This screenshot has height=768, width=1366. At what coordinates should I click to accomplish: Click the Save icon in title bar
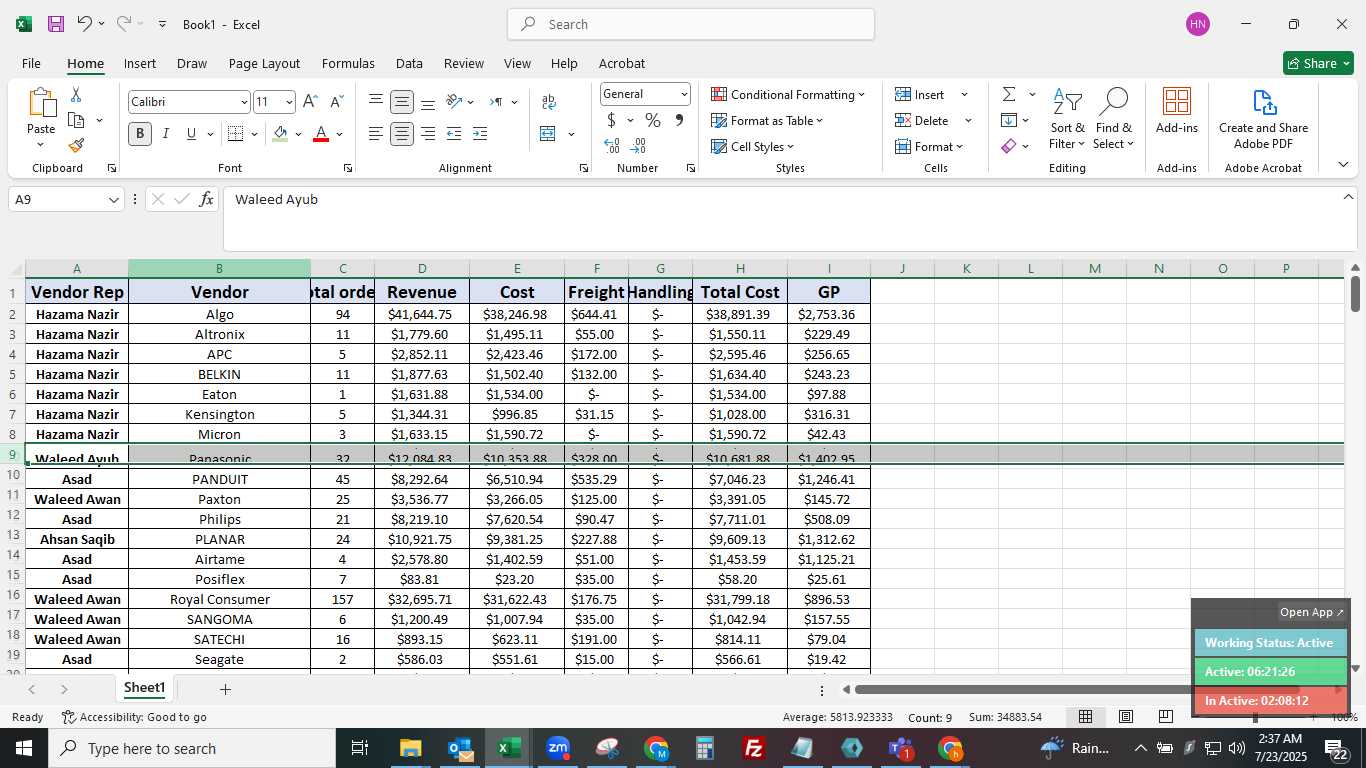56,24
